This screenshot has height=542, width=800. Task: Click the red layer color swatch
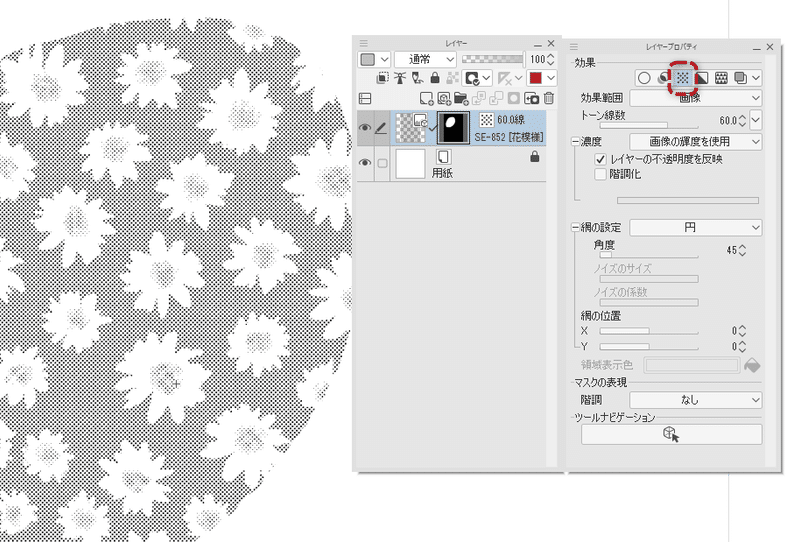[x=535, y=78]
